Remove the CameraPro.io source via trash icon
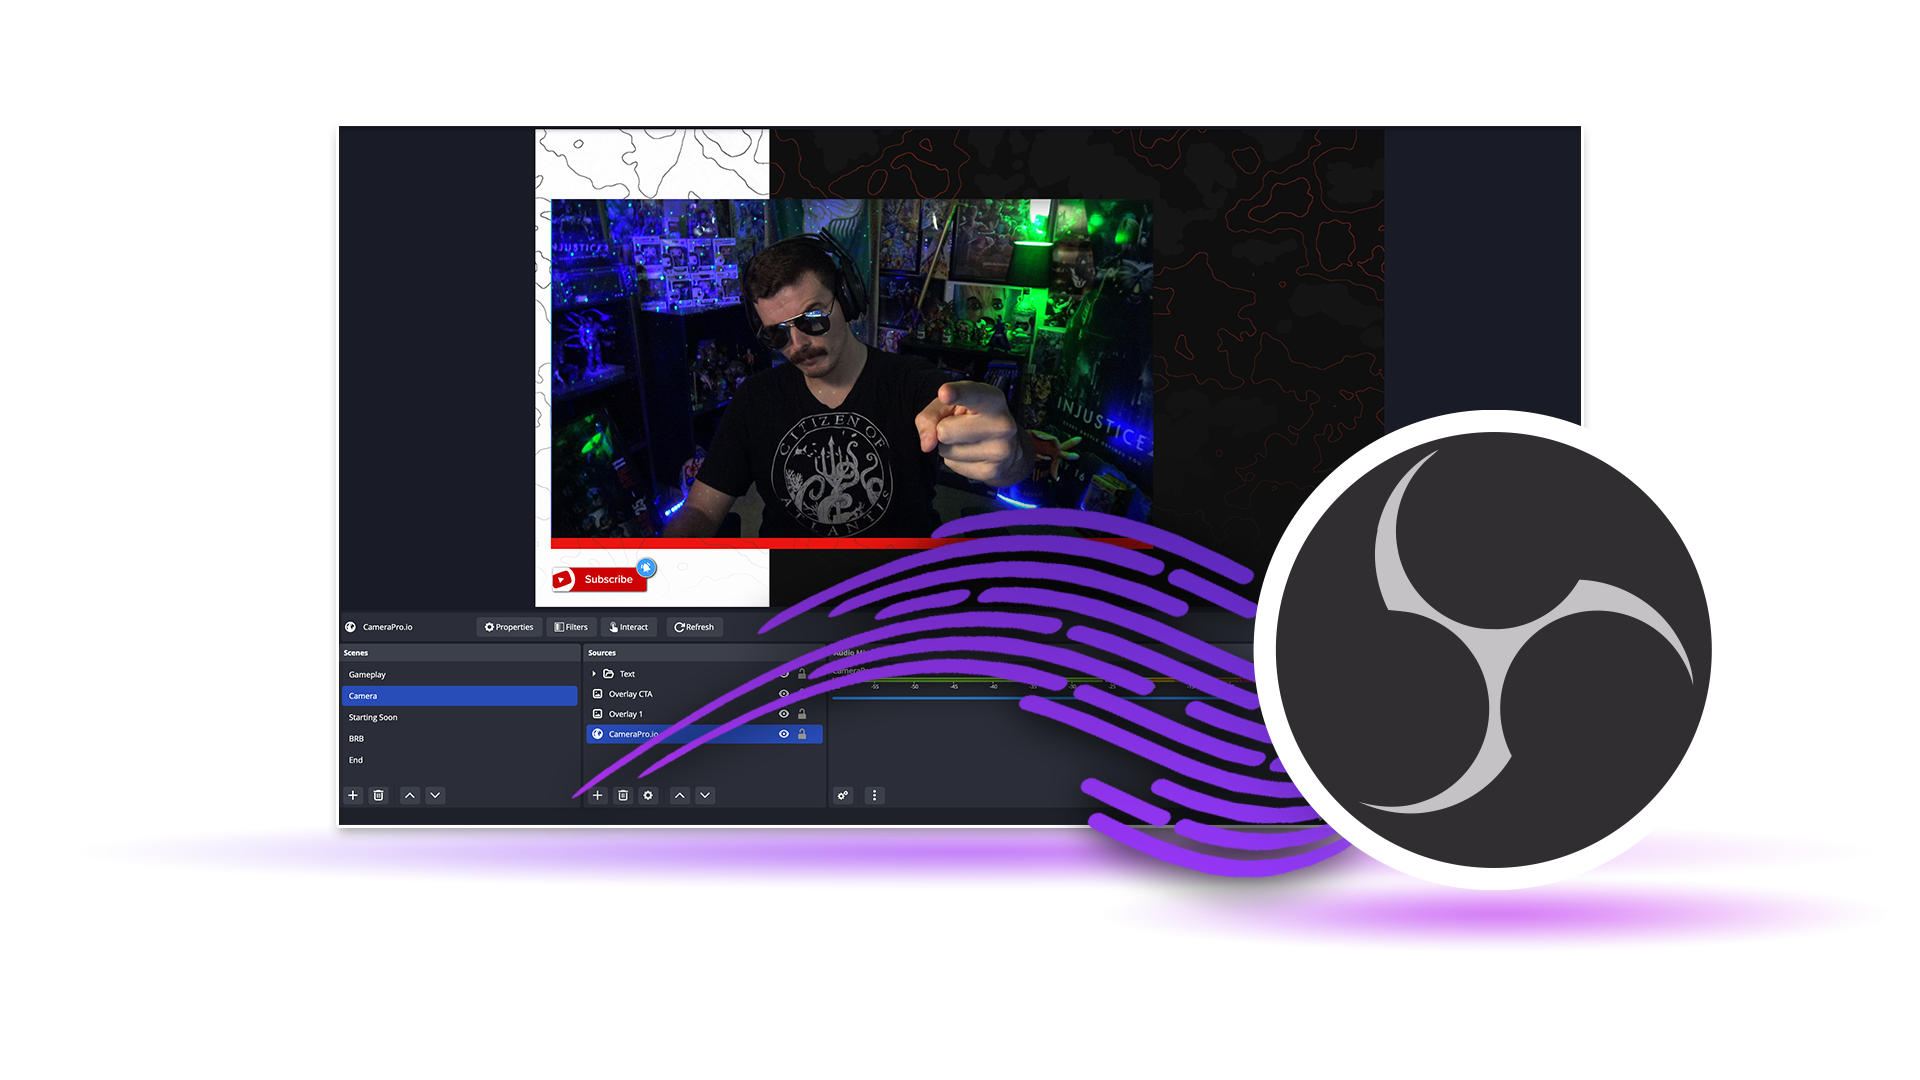Image resolution: width=1920 pixels, height=1080 pixels. coord(623,796)
